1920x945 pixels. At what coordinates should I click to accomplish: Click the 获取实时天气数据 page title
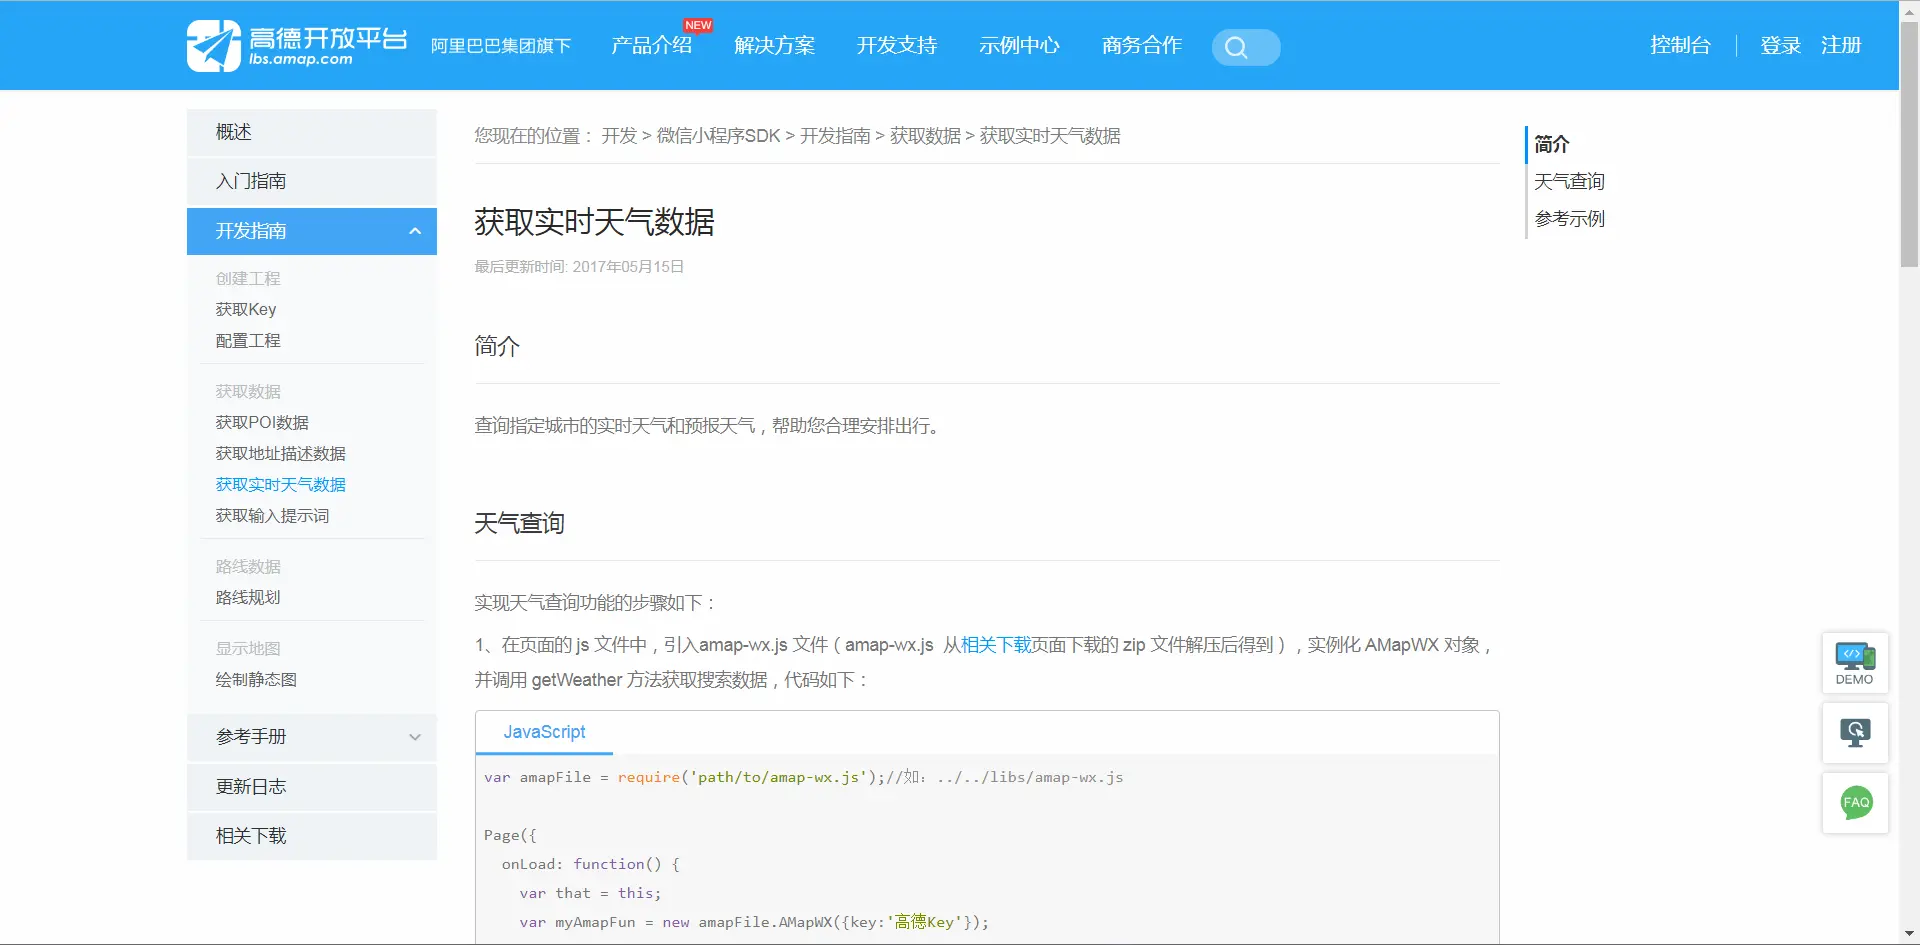coord(594,222)
